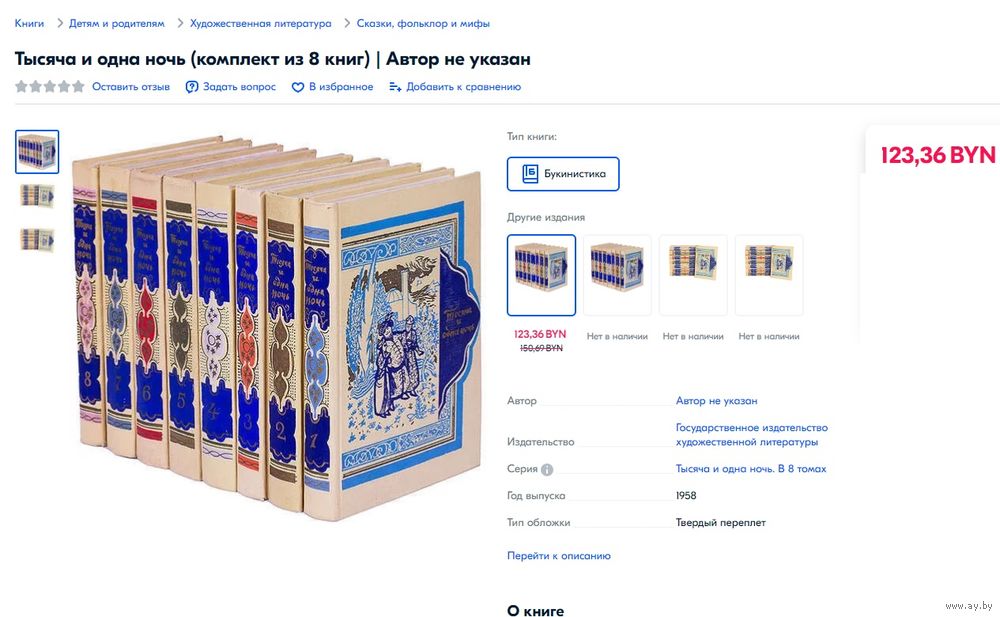Open the publisher Государственное издательство link
The image size is (1000, 617).
click(x=752, y=435)
